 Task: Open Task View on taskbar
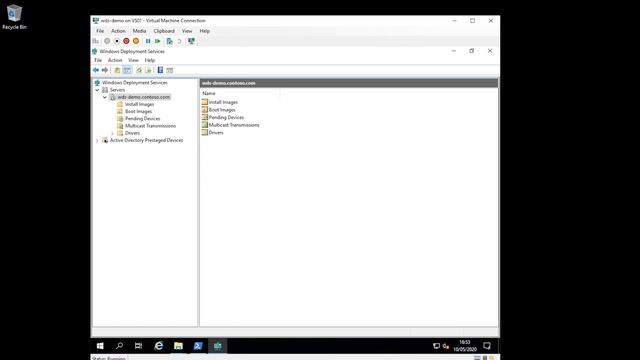point(138,346)
